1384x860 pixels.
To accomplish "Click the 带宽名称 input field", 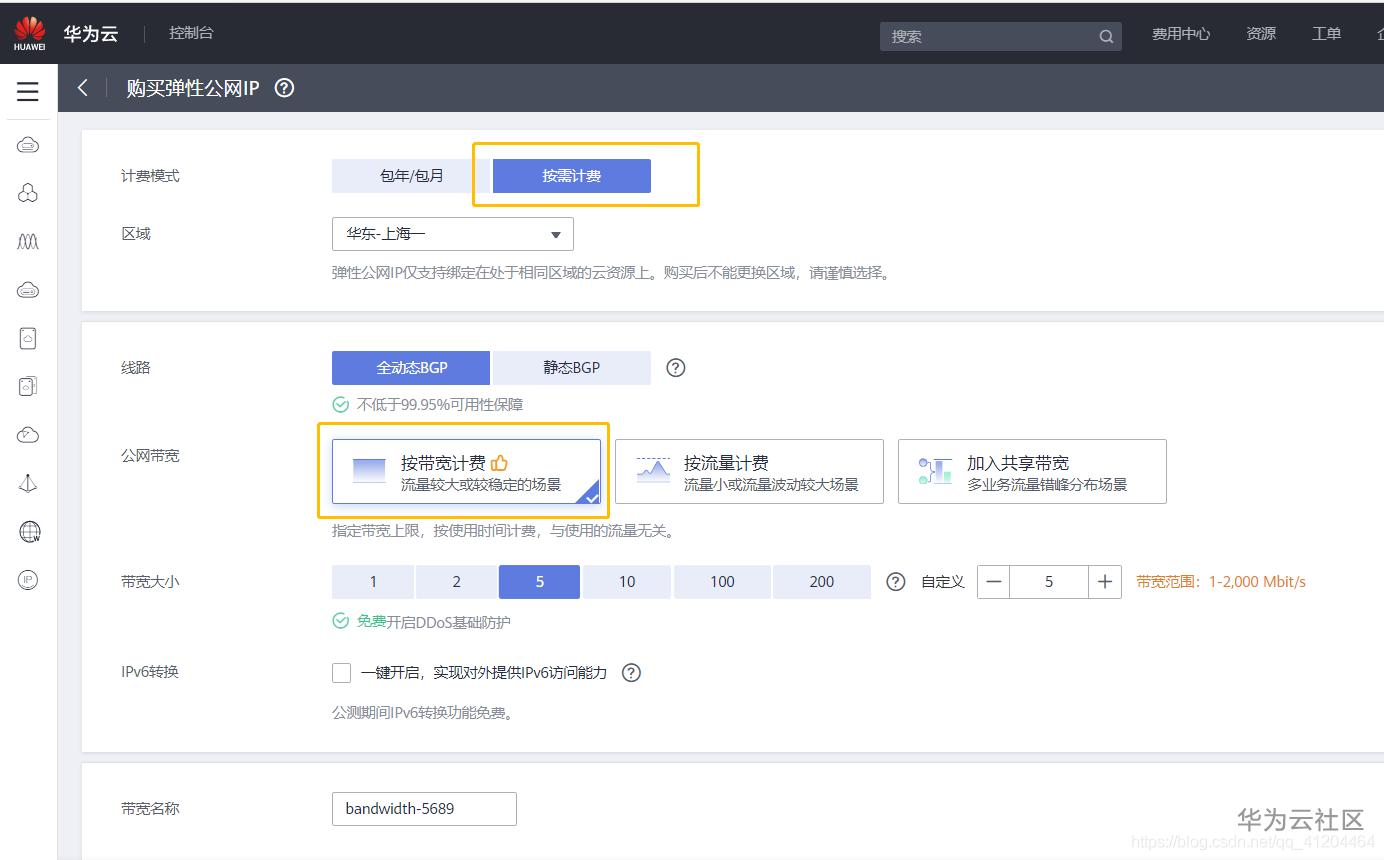I will click(x=424, y=809).
